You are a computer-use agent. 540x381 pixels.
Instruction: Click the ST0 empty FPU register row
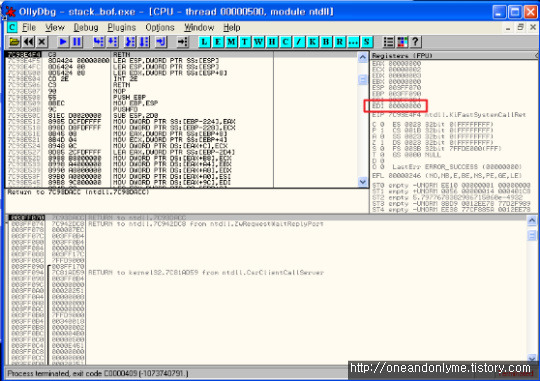(451, 185)
